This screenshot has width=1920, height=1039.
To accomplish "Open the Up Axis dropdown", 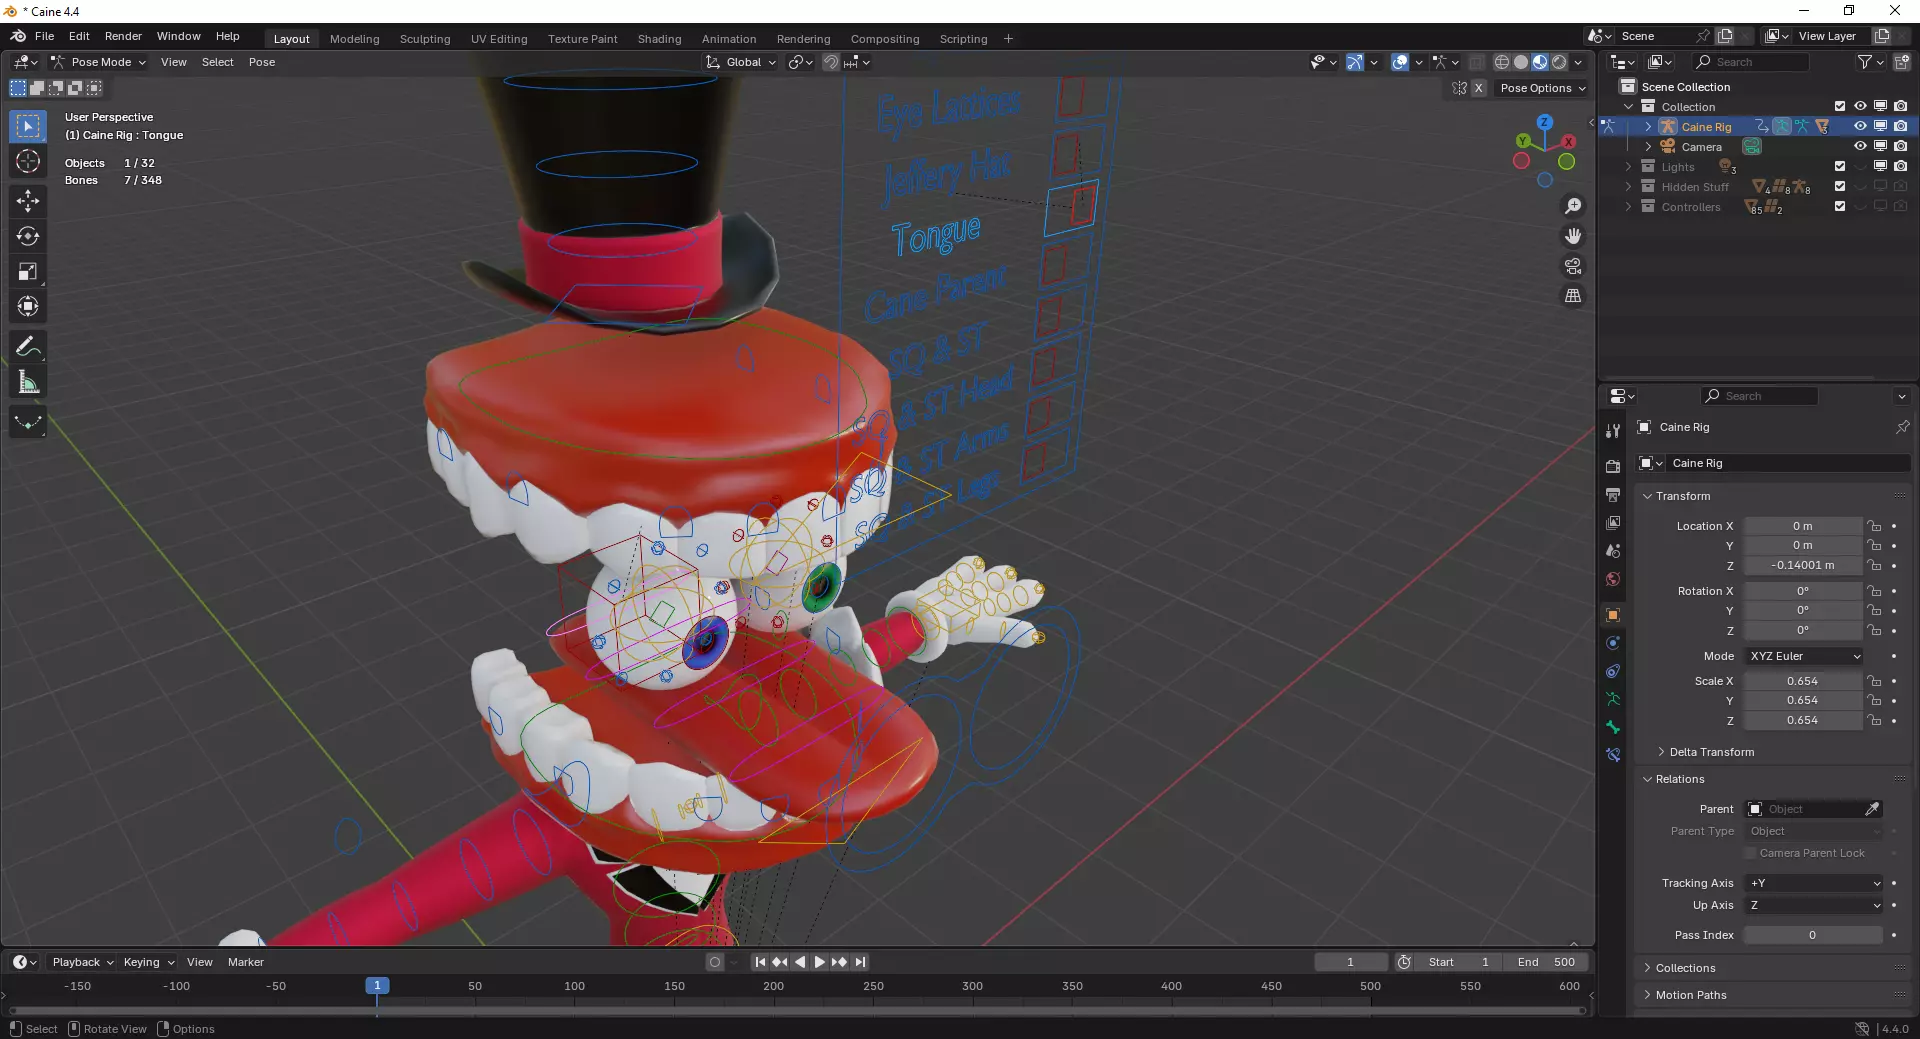I will pyautogui.click(x=1815, y=905).
